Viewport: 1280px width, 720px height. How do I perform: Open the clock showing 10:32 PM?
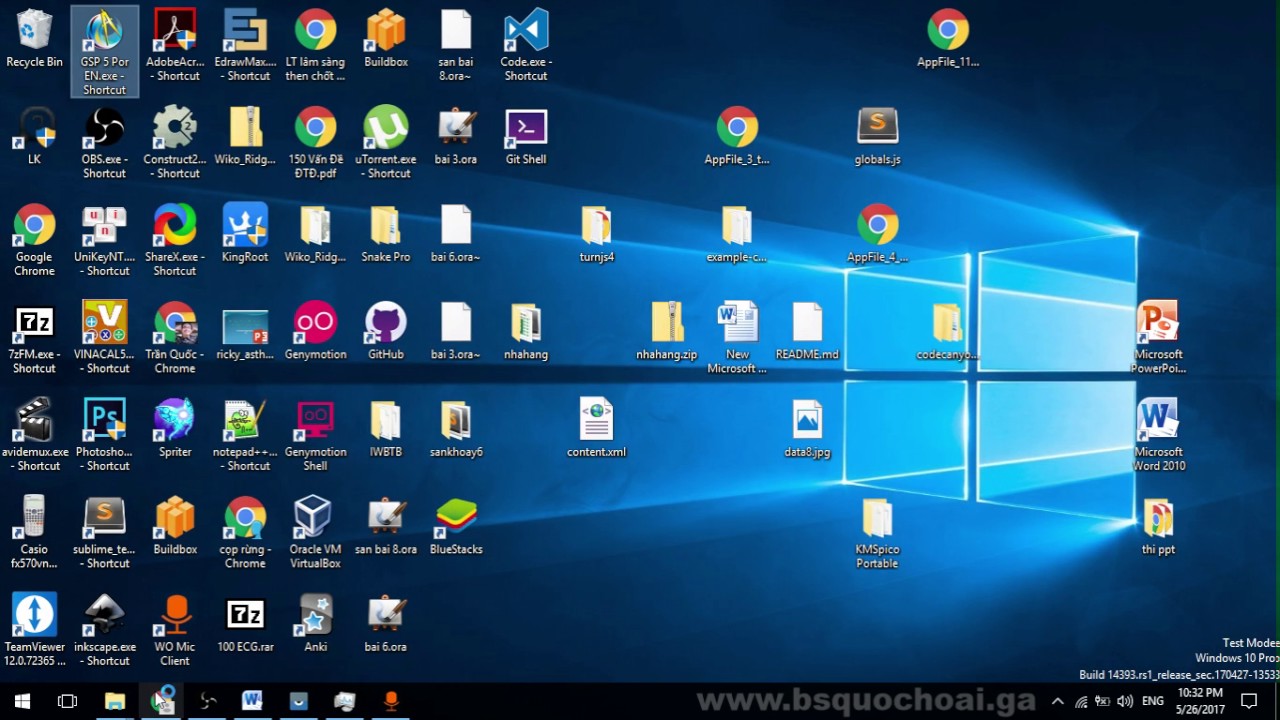1199,701
